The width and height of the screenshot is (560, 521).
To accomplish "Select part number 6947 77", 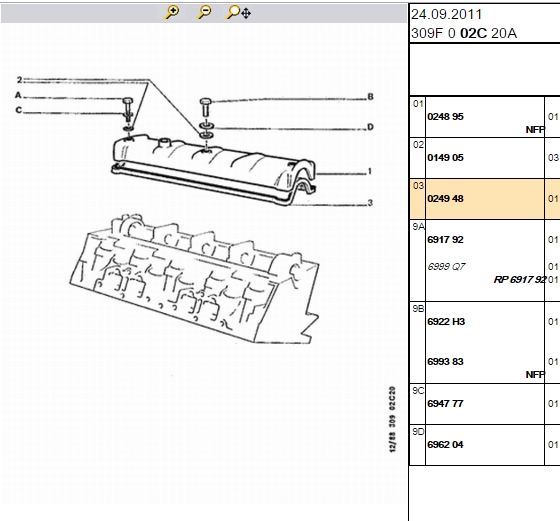I will (x=445, y=404).
